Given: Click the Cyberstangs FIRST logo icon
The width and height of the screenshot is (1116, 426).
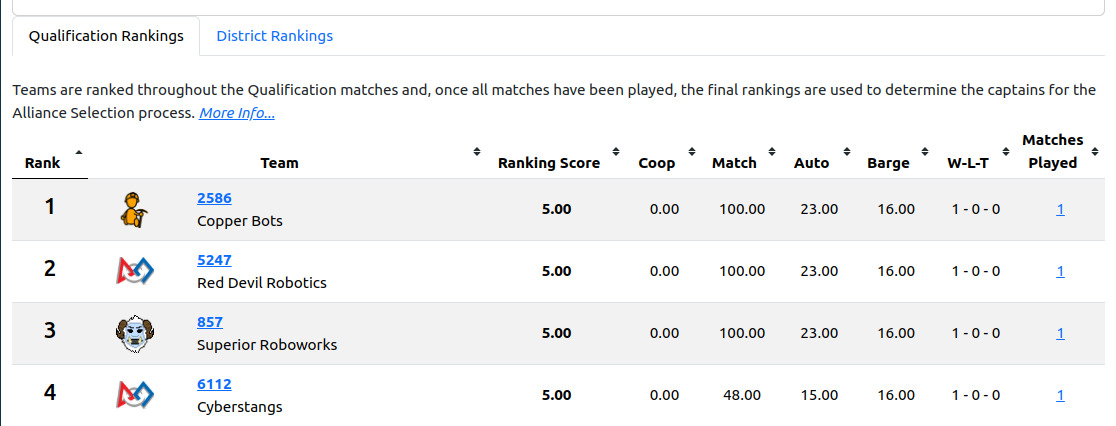Looking at the screenshot, I should [x=134, y=394].
